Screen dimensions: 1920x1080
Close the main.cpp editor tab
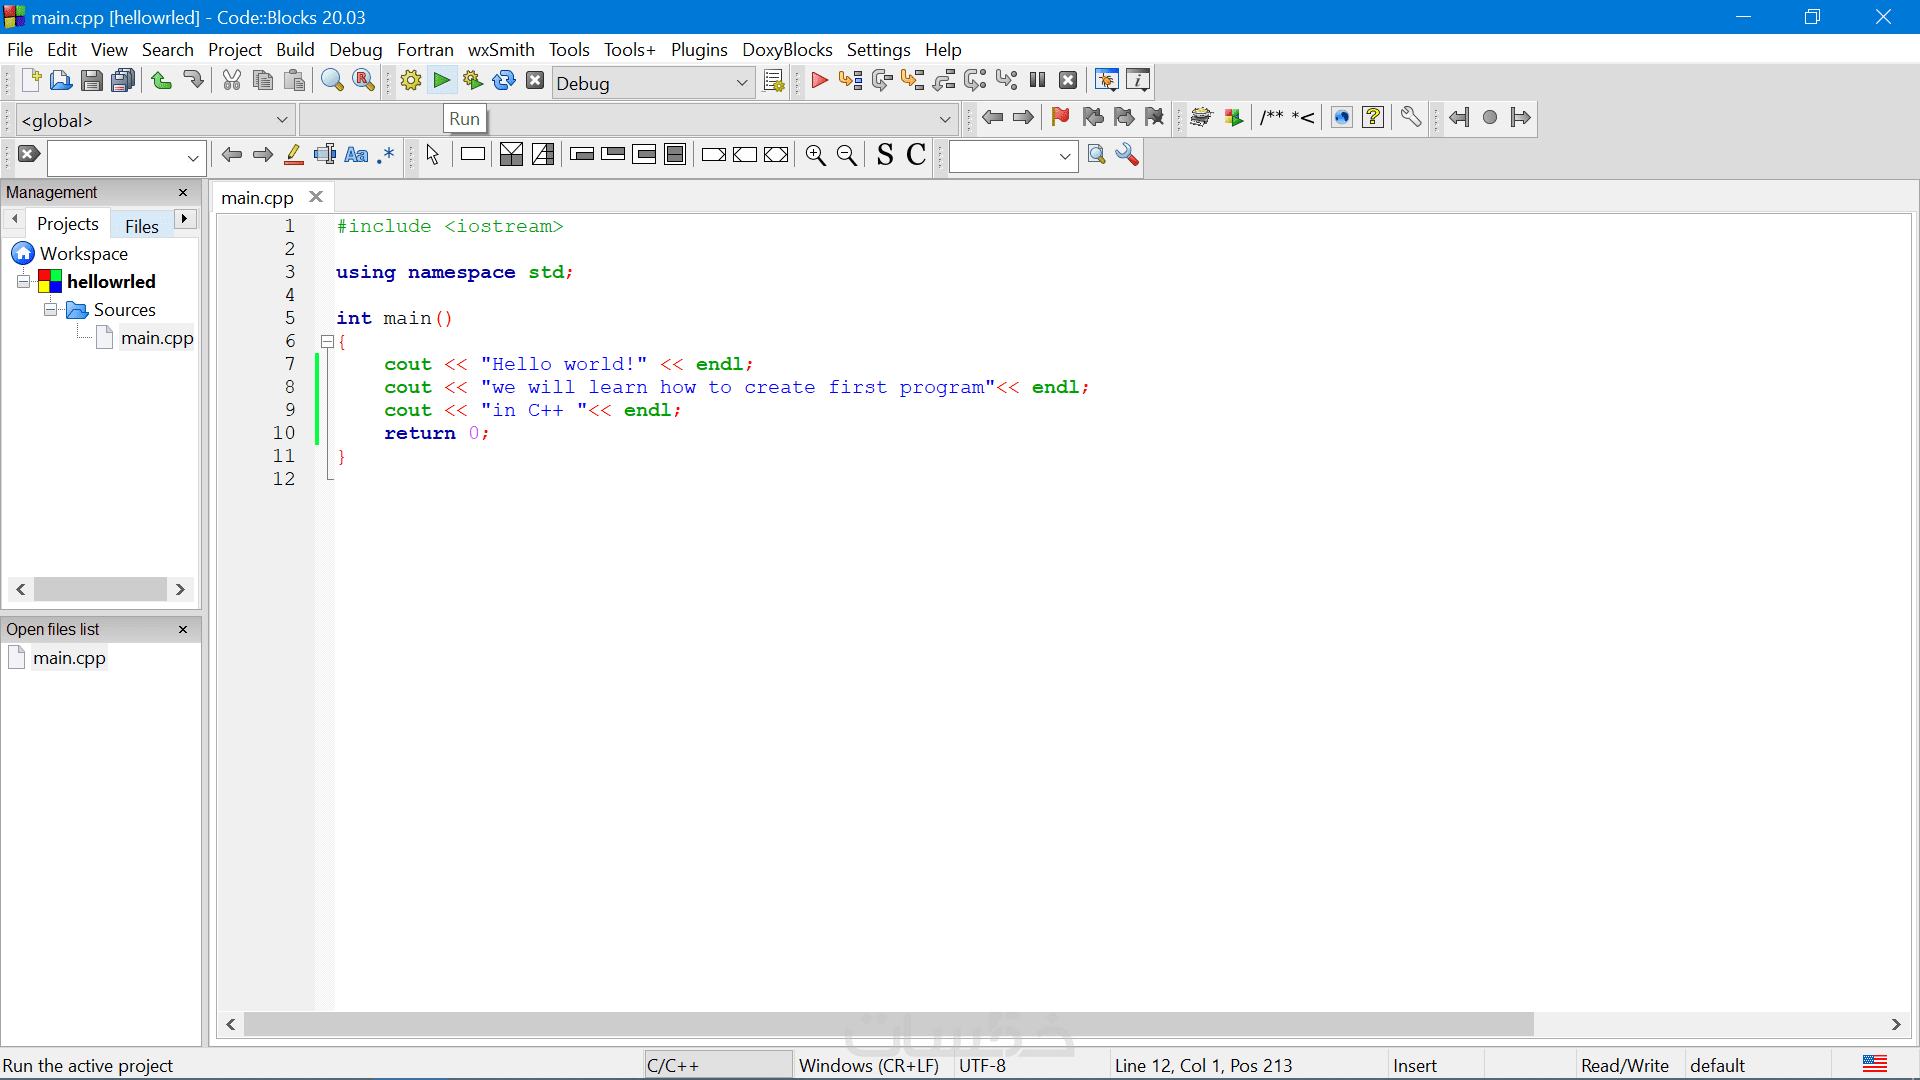pos(316,197)
